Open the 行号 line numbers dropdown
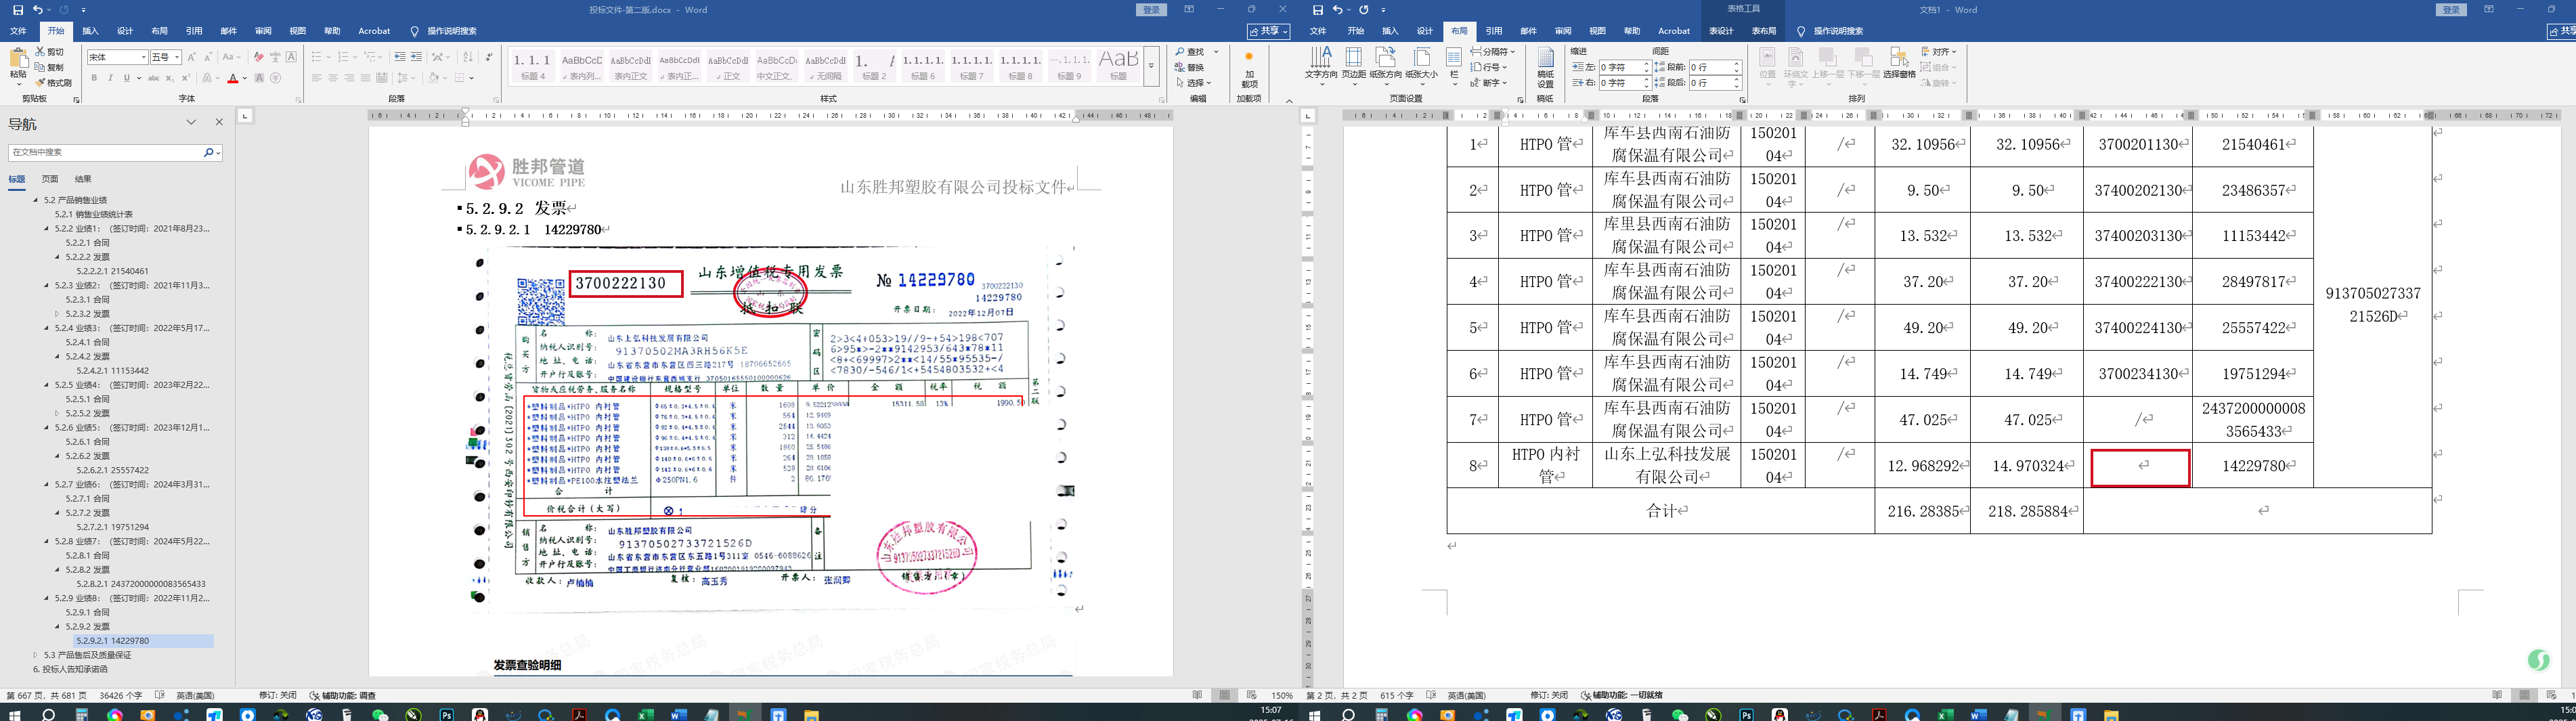 click(x=1489, y=67)
